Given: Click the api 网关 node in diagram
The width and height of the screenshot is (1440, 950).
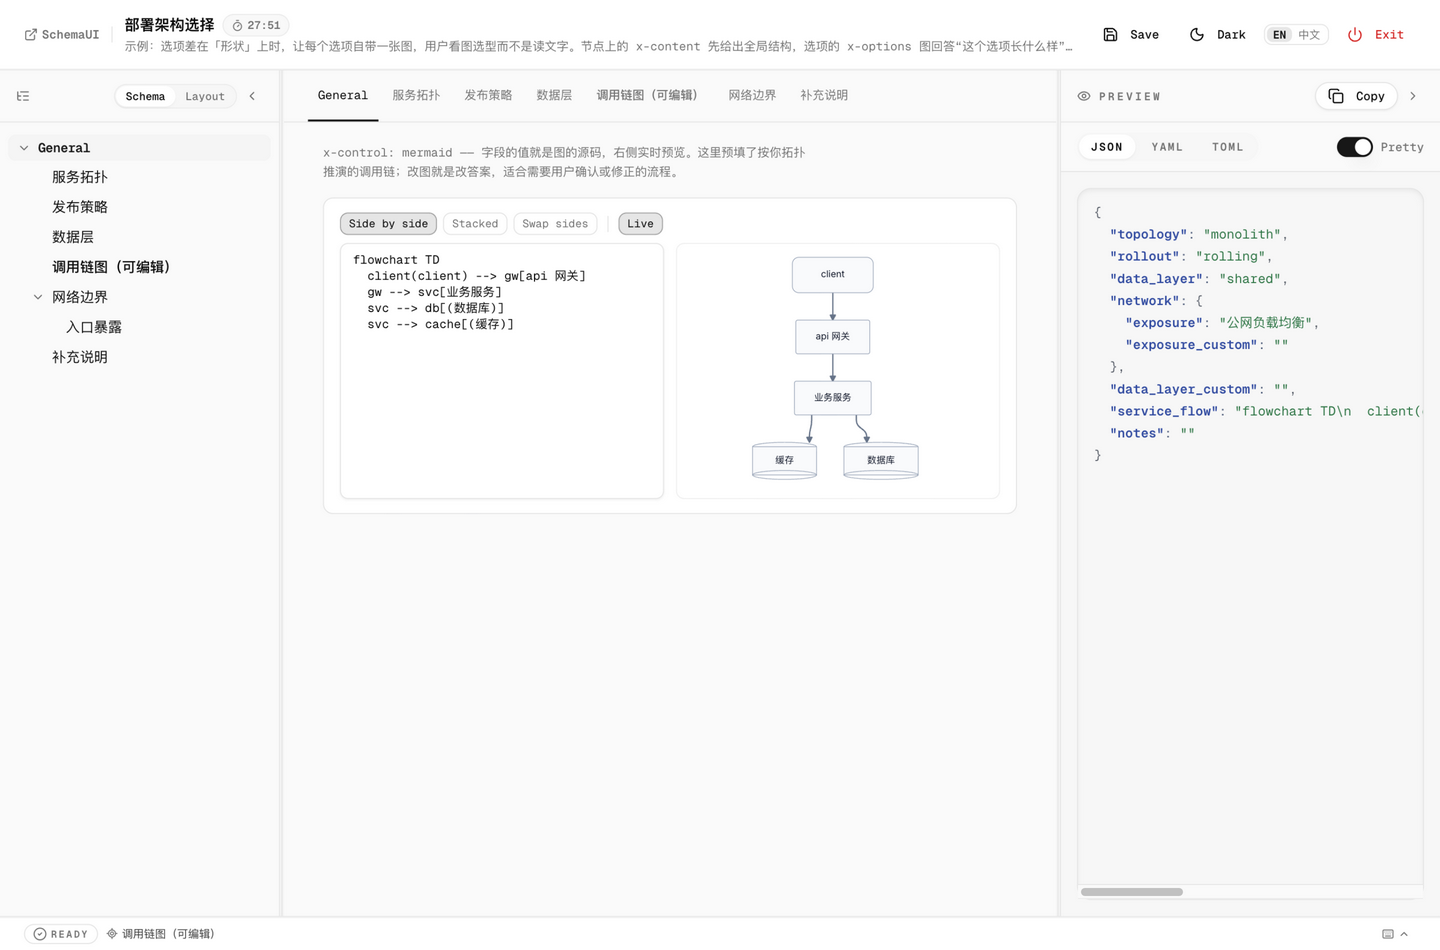Looking at the screenshot, I should [833, 337].
